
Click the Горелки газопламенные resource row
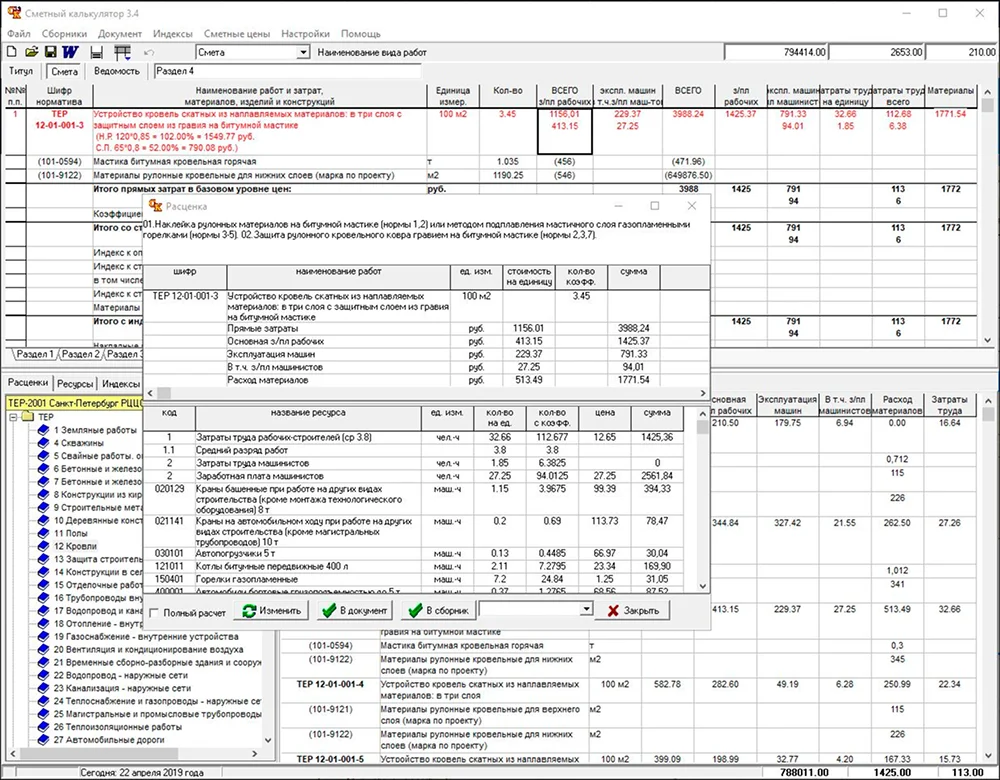coord(413,580)
